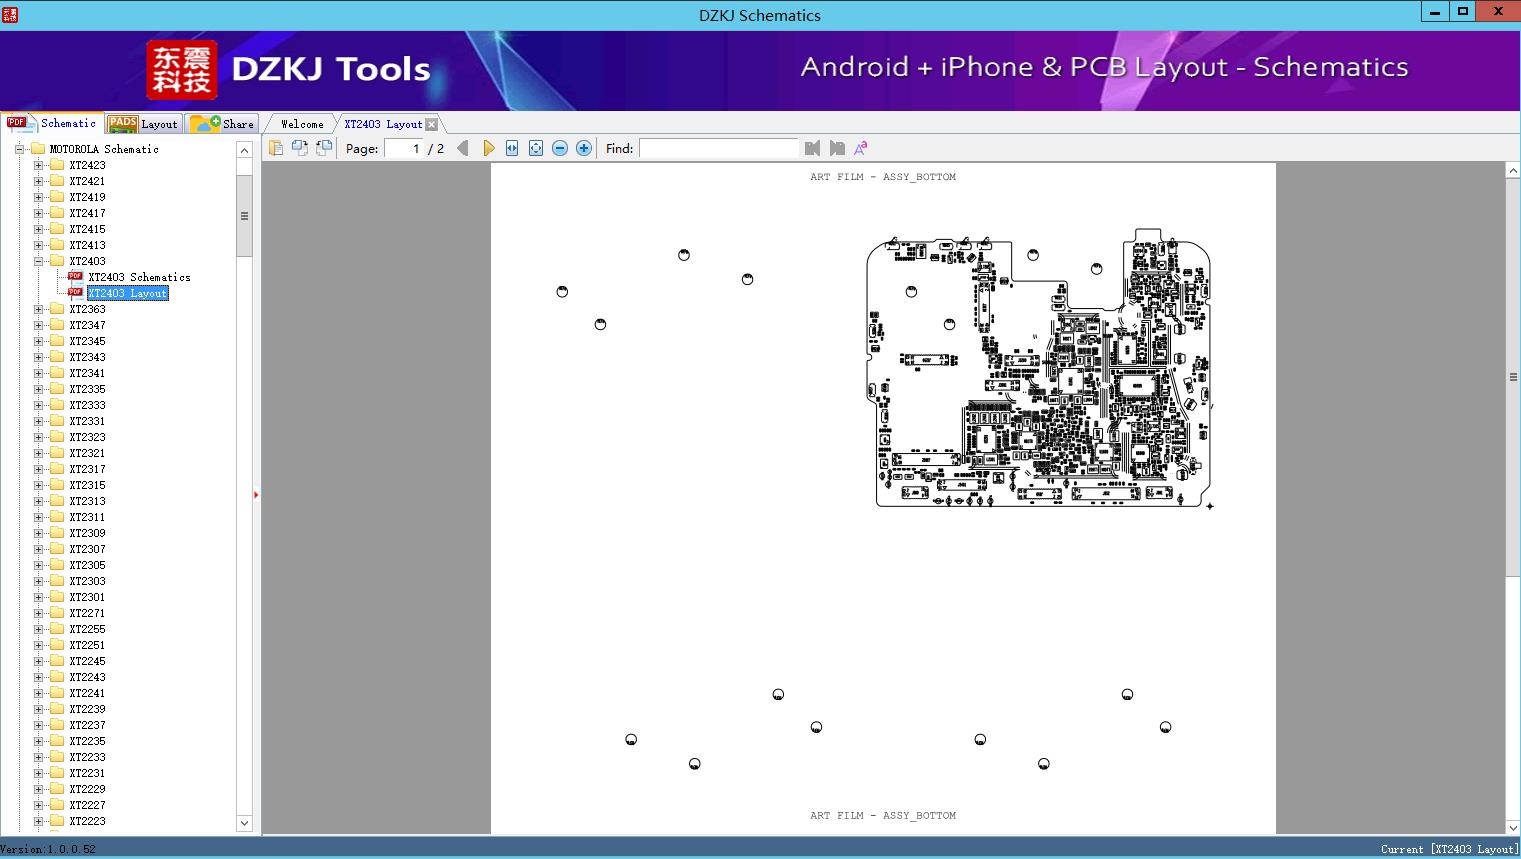Screen dimensions: 1521x859
Task: Open XT2403 Schematics PDF file
Action: (139, 277)
